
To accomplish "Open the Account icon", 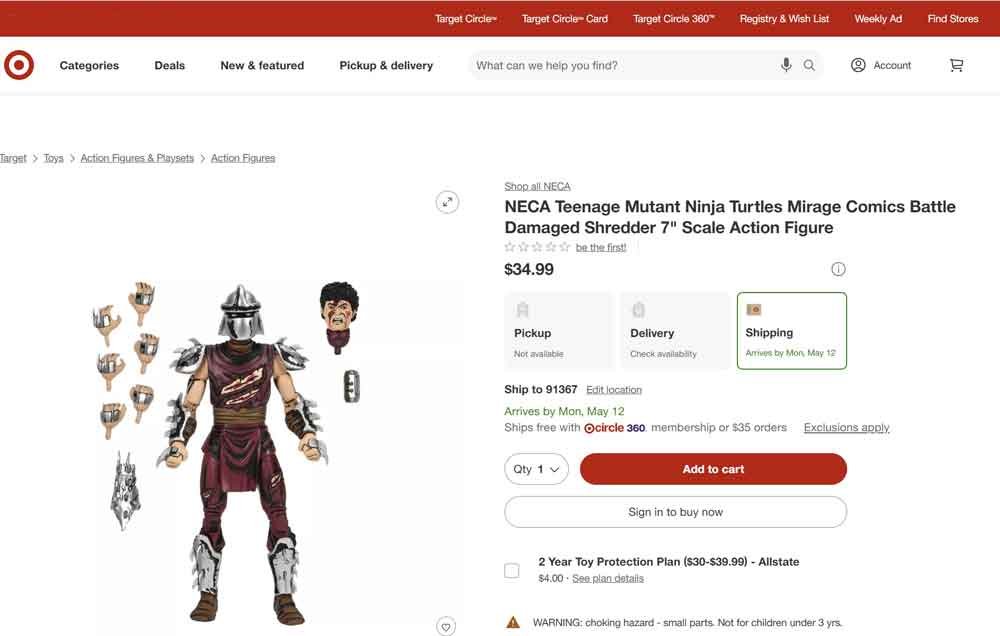I will [x=858, y=65].
